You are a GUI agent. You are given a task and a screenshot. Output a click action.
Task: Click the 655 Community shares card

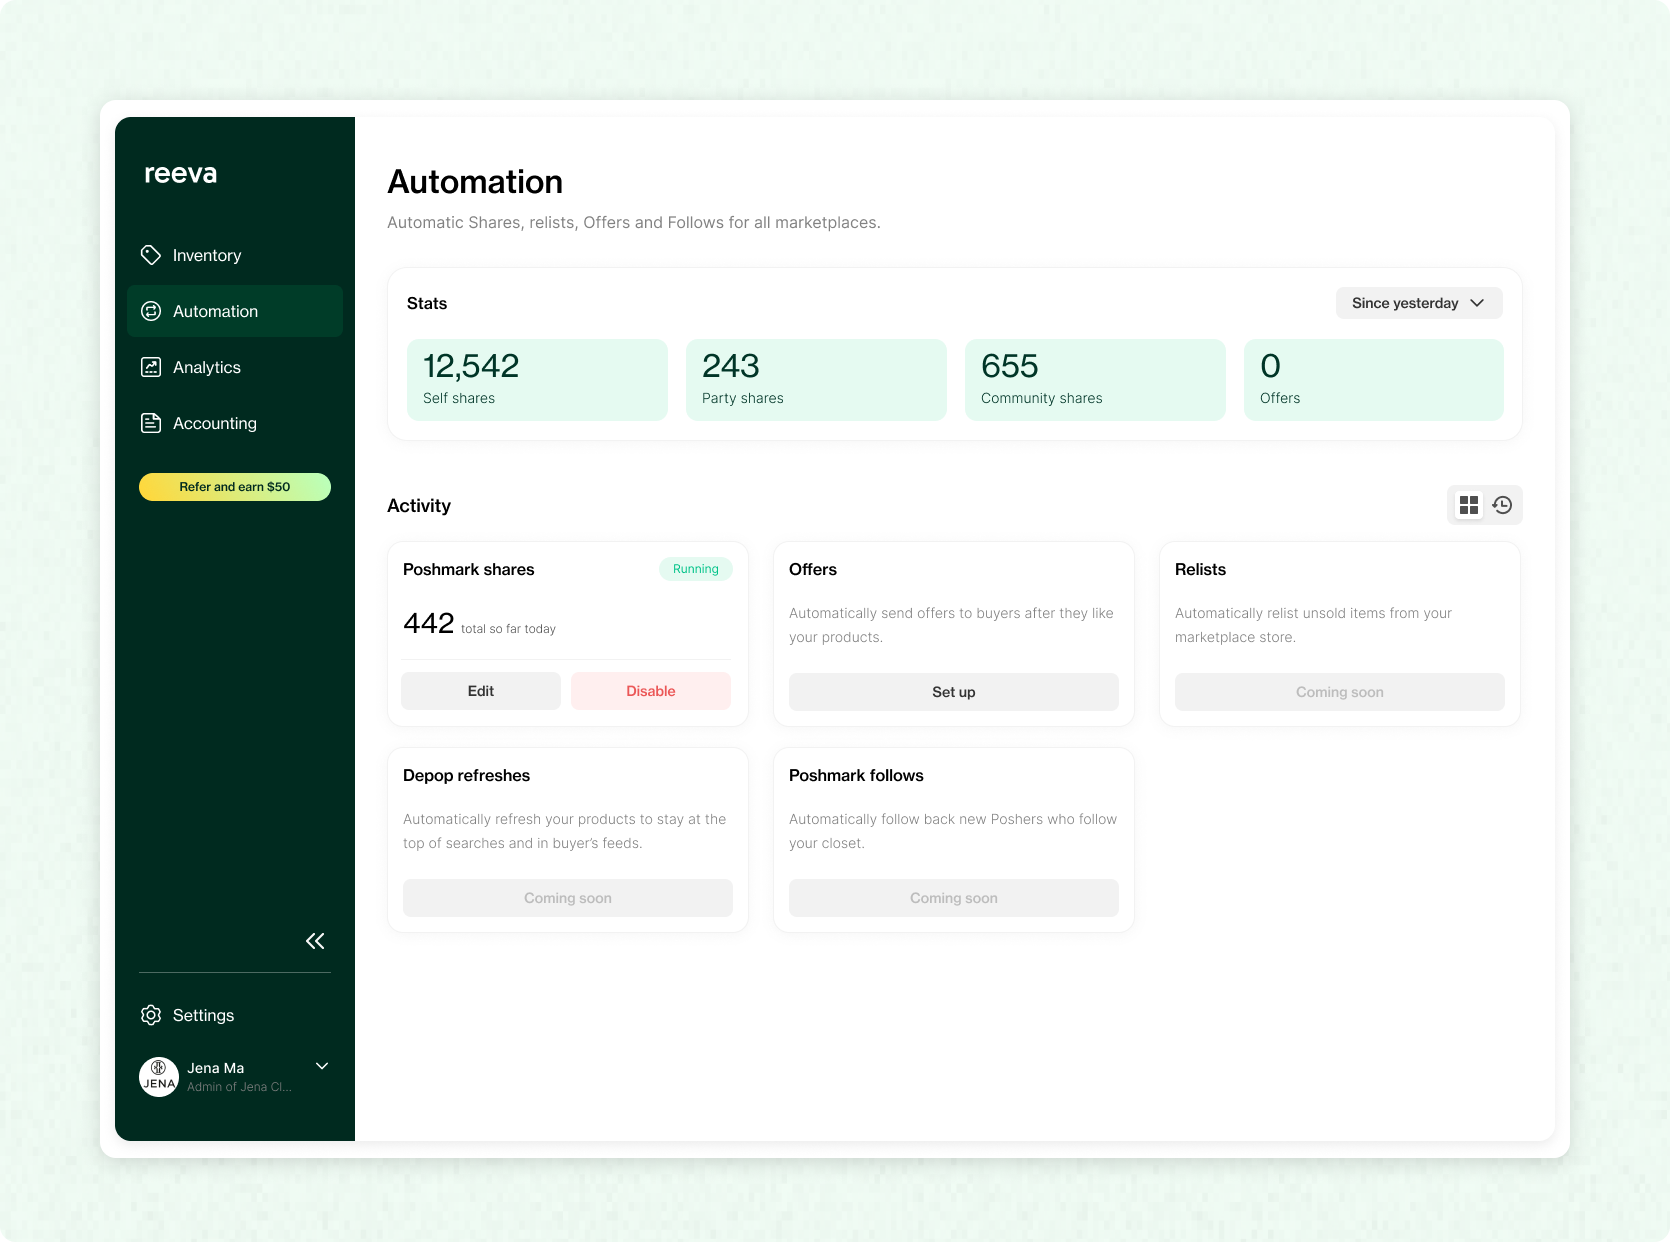[x=1095, y=380]
